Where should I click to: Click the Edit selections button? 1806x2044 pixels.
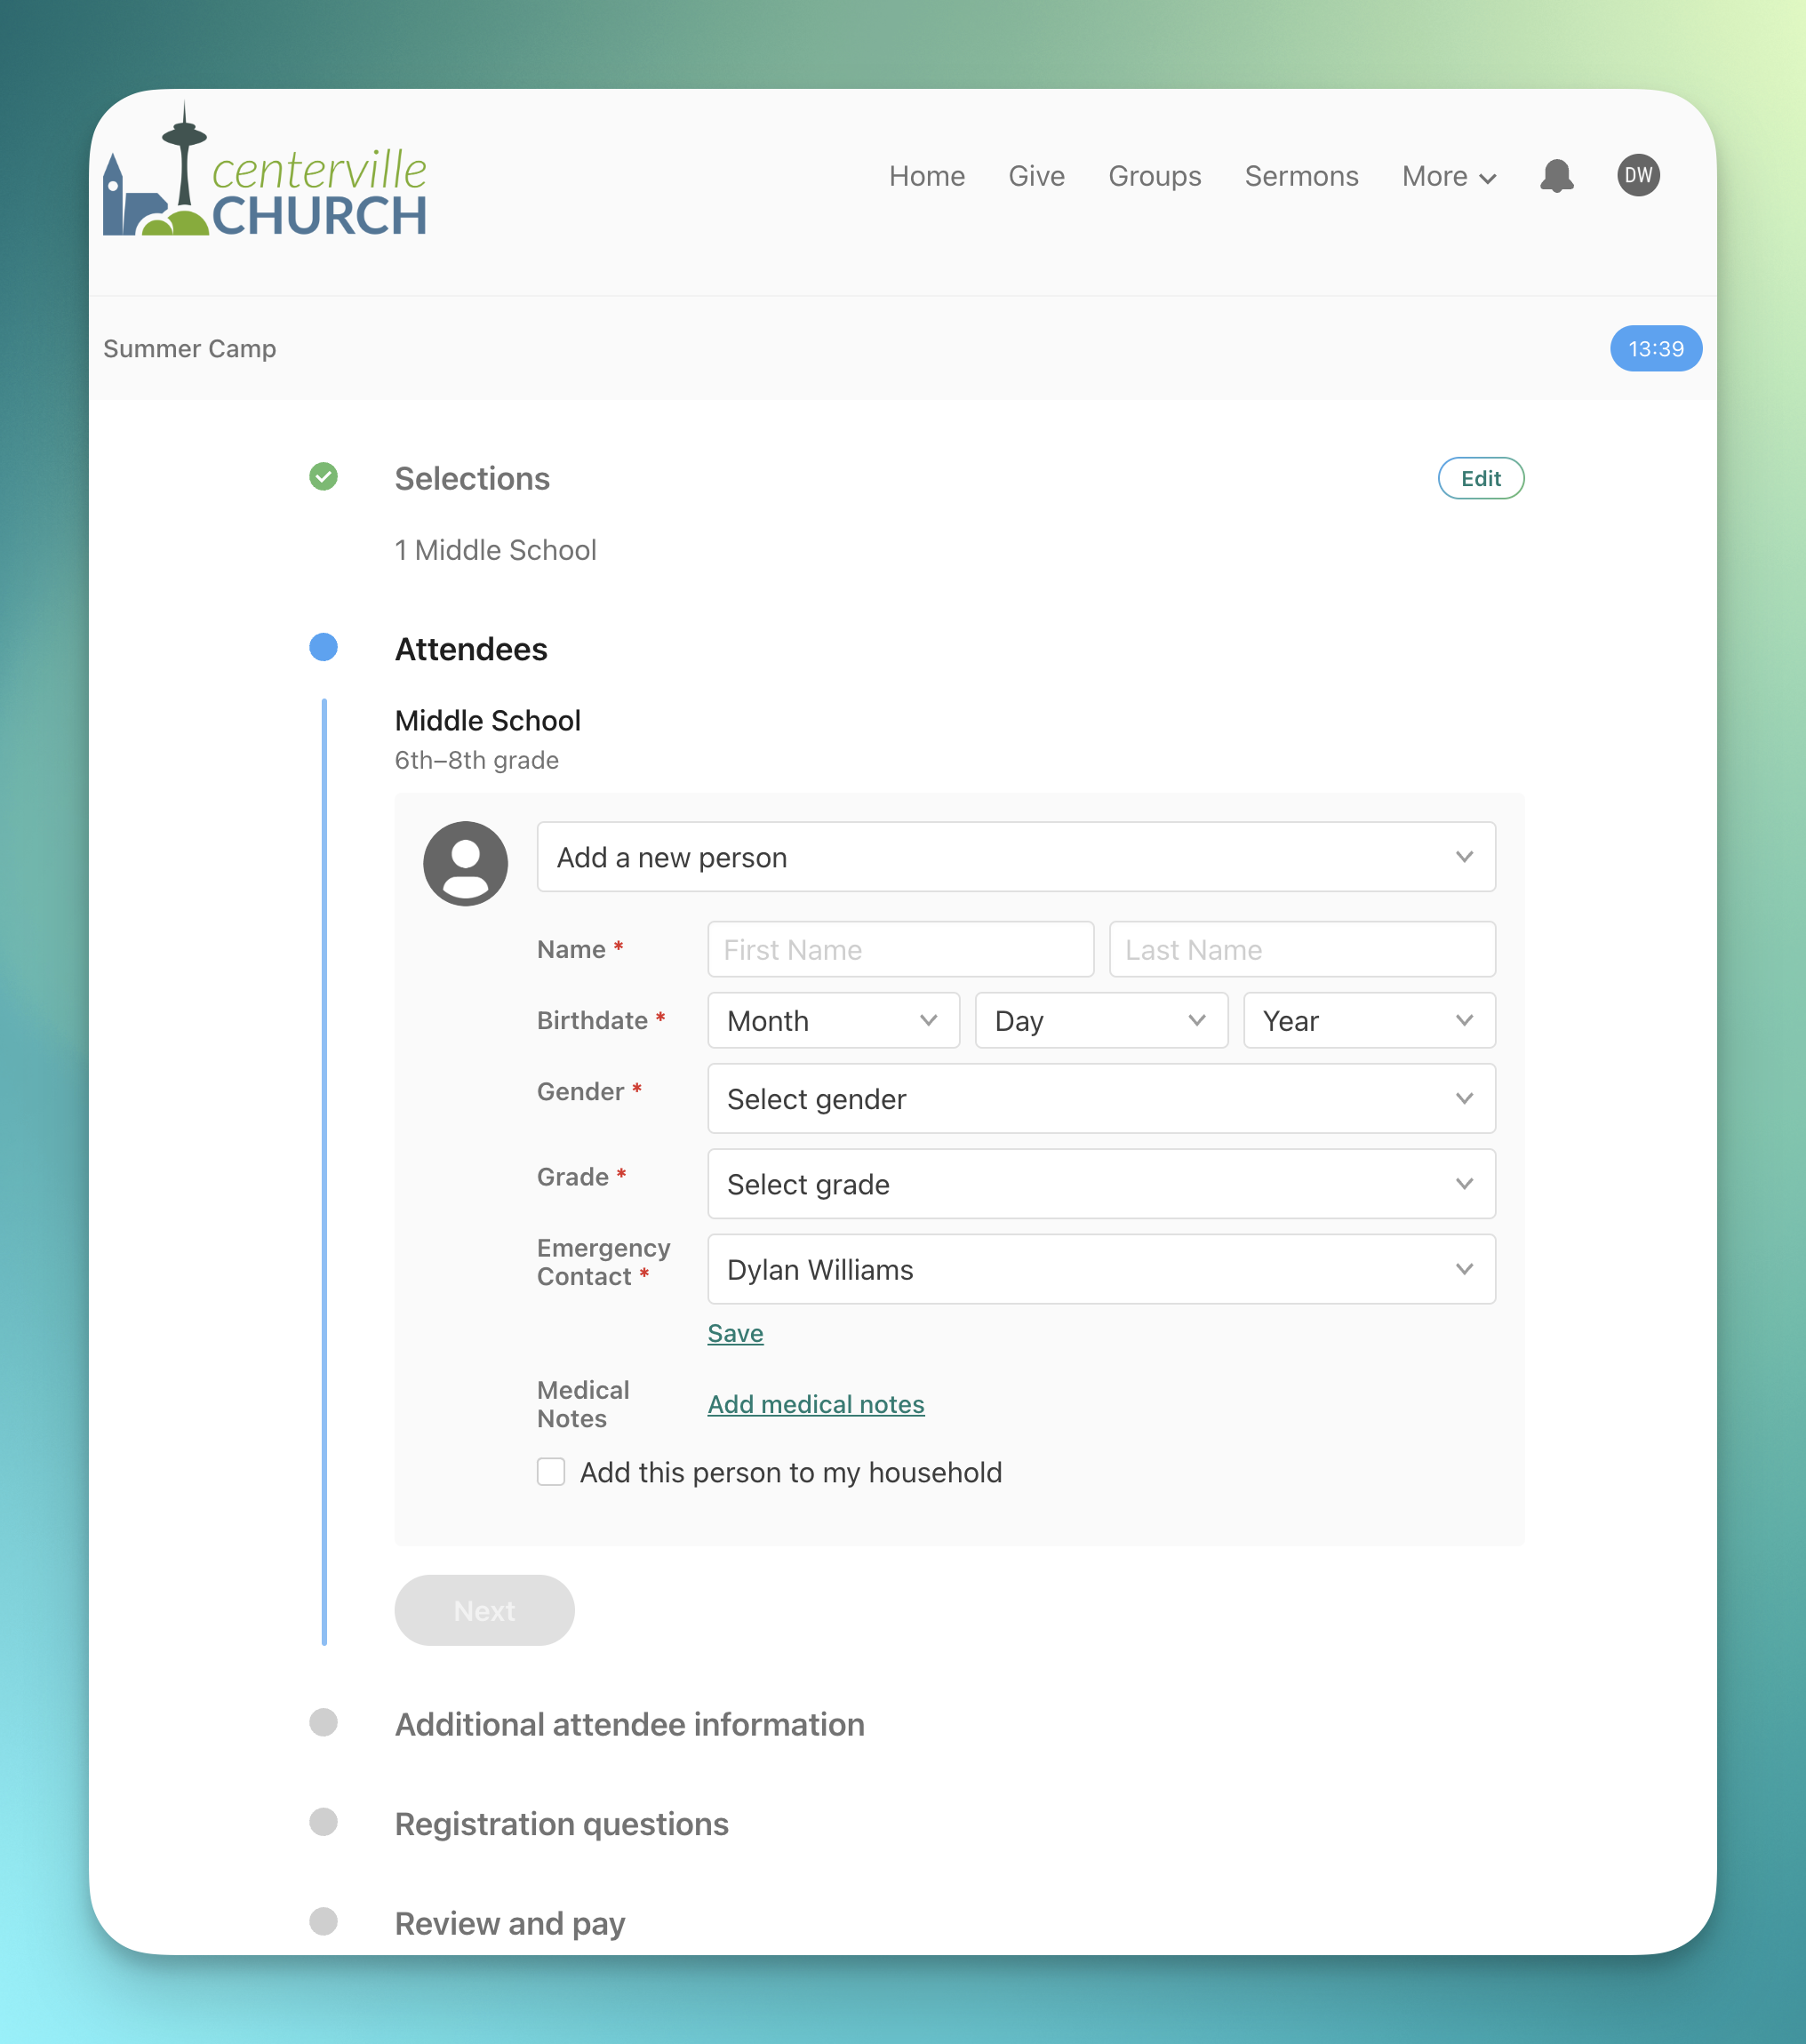click(1480, 478)
